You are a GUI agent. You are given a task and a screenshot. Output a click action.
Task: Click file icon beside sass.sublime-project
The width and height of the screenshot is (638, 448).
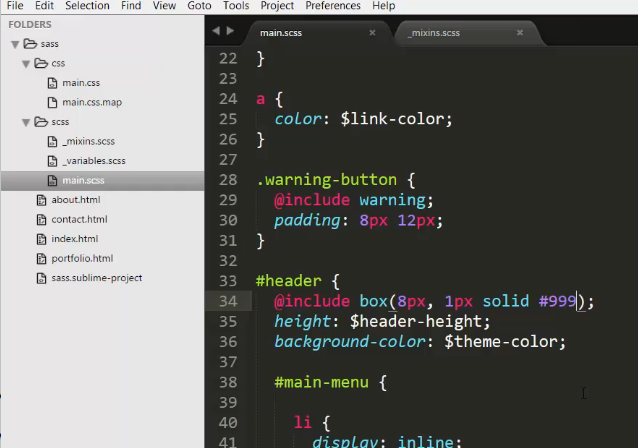pos(42,278)
